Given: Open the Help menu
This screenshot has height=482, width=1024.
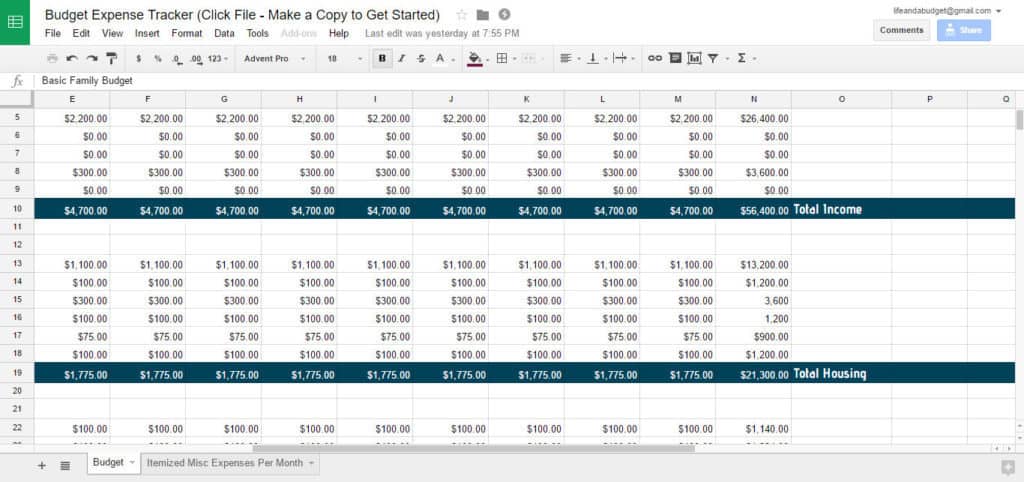Looking at the screenshot, I should pos(339,33).
